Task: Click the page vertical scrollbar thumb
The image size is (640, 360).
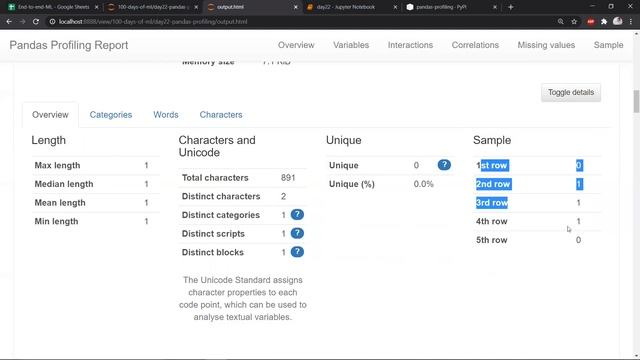Action: click(636, 101)
